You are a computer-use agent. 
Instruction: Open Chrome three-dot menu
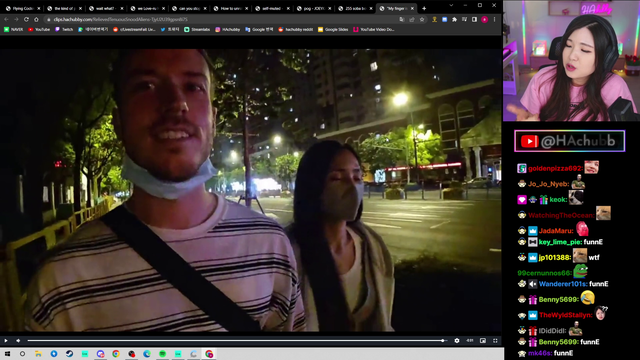tap(494, 19)
